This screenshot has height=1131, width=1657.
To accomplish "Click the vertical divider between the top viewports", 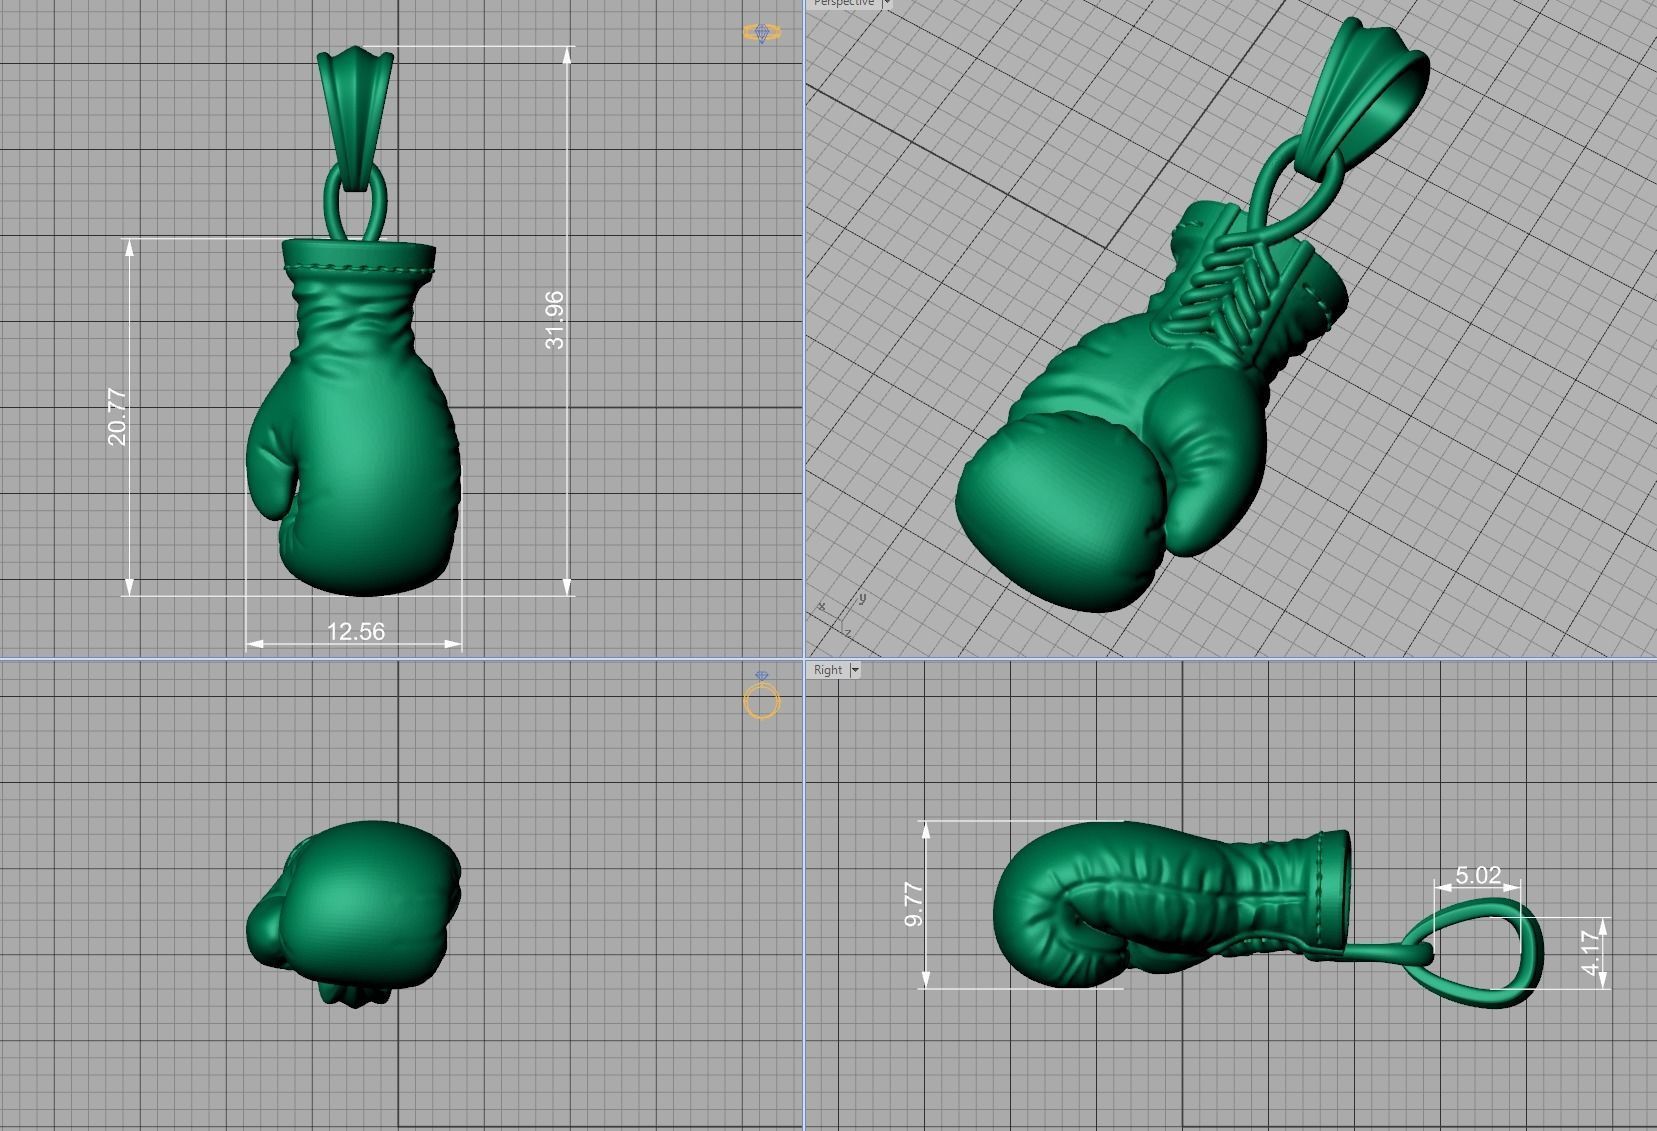I will [804, 330].
